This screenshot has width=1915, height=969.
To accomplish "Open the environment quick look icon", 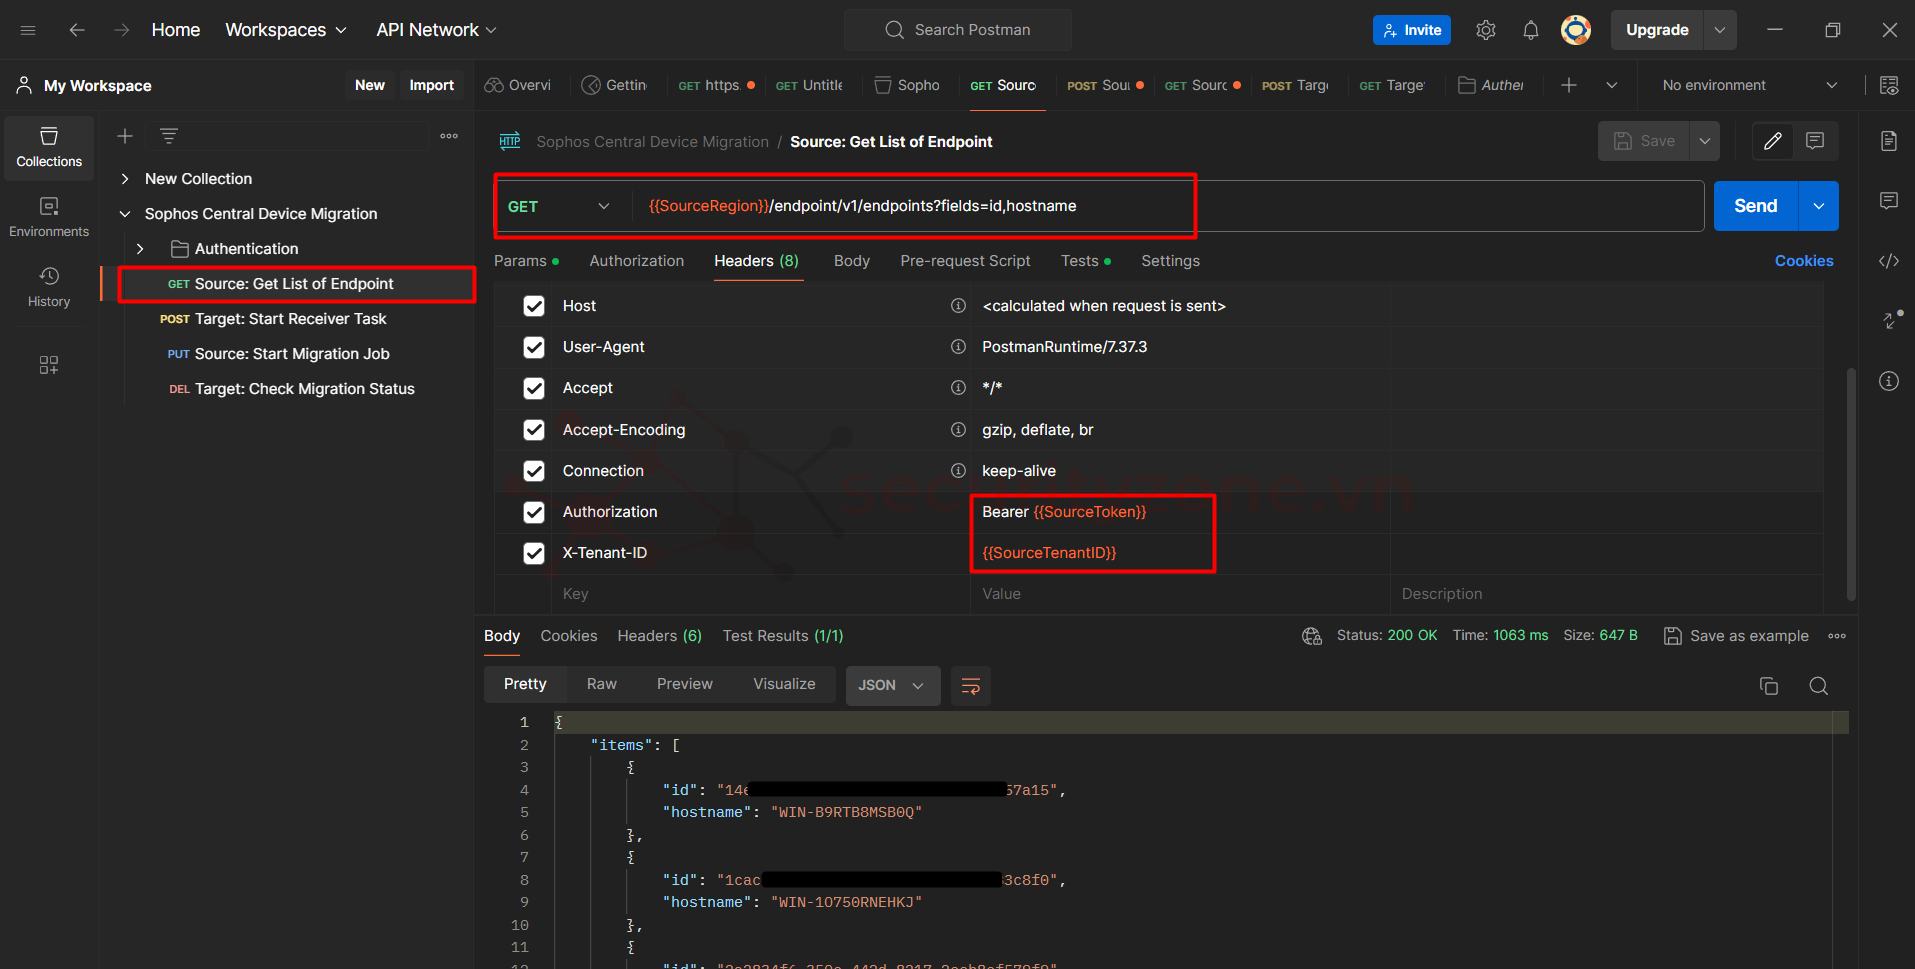I will 1889,85.
